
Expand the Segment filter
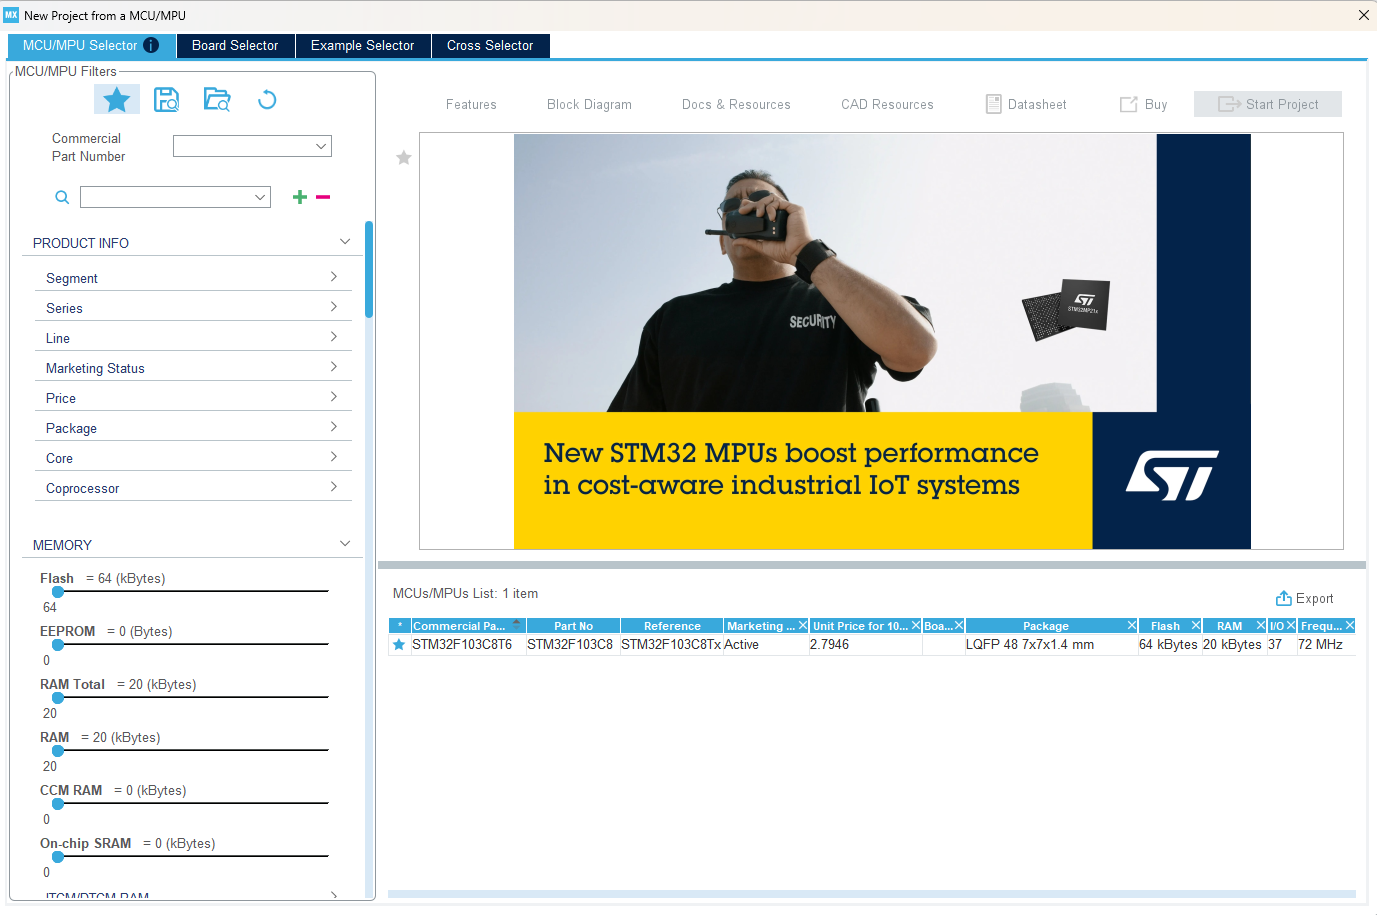[x=334, y=277]
